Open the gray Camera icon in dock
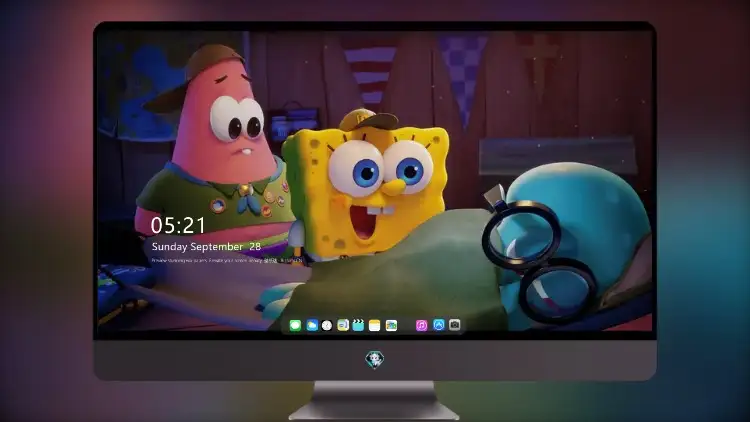This screenshot has width=750, height=422. tap(455, 325)
